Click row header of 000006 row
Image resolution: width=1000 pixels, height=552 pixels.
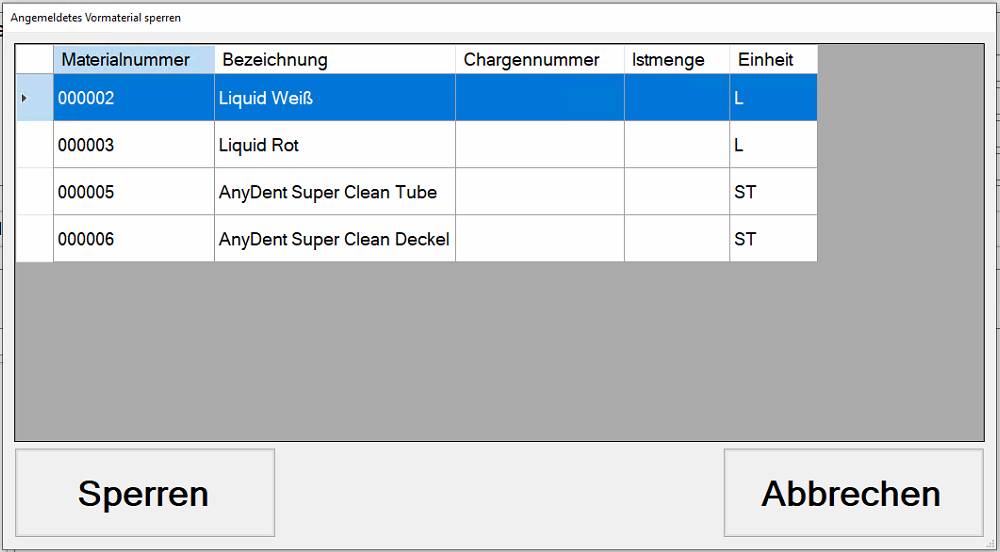(34, 239)
